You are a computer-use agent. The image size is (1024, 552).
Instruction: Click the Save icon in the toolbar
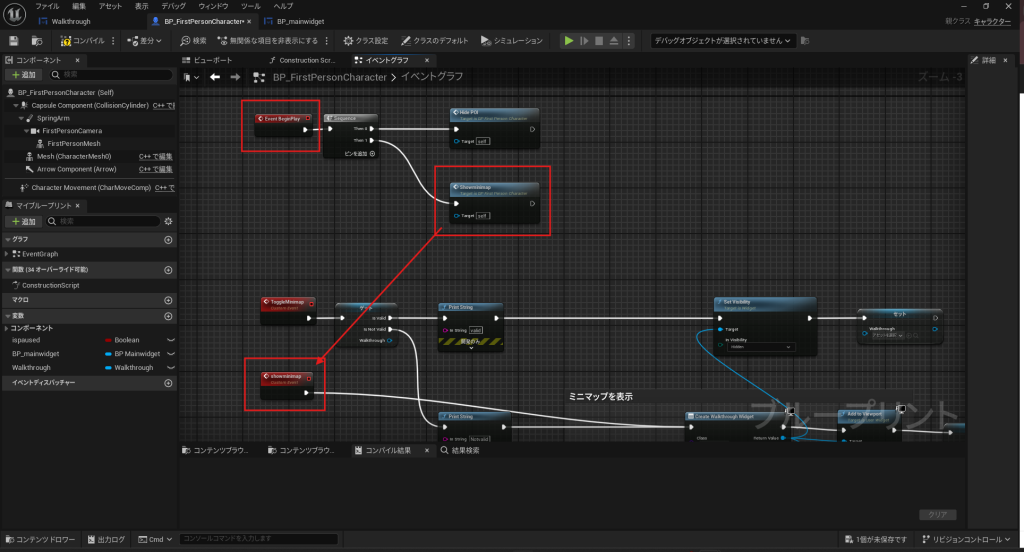[x=14, y=41]
